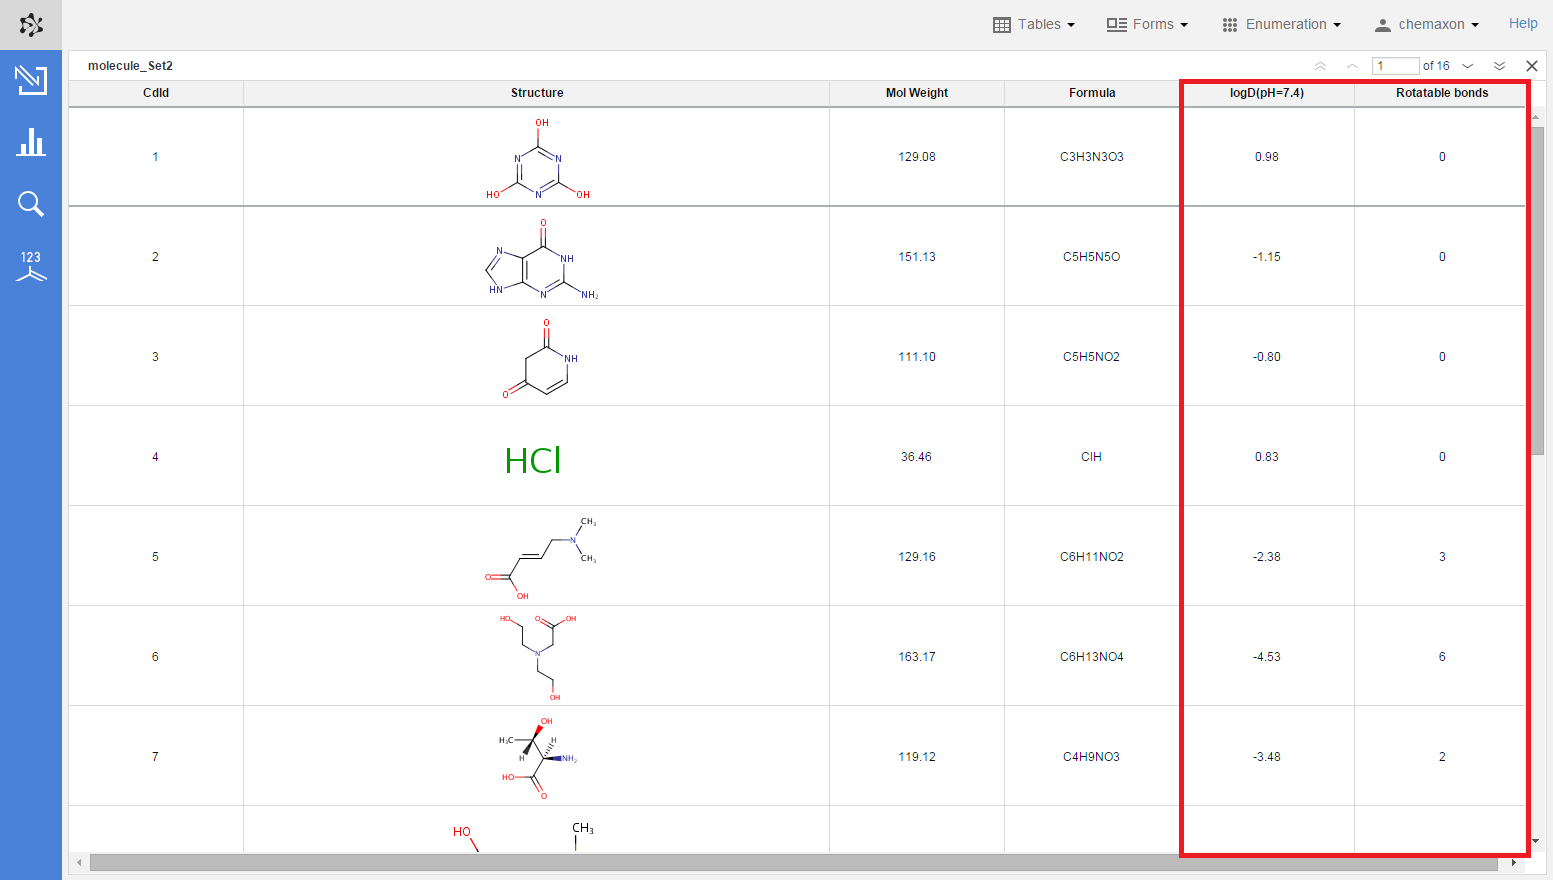1553x880 pixels.
Task: Open the import icon in sidebar
Action: coord(31,80)
